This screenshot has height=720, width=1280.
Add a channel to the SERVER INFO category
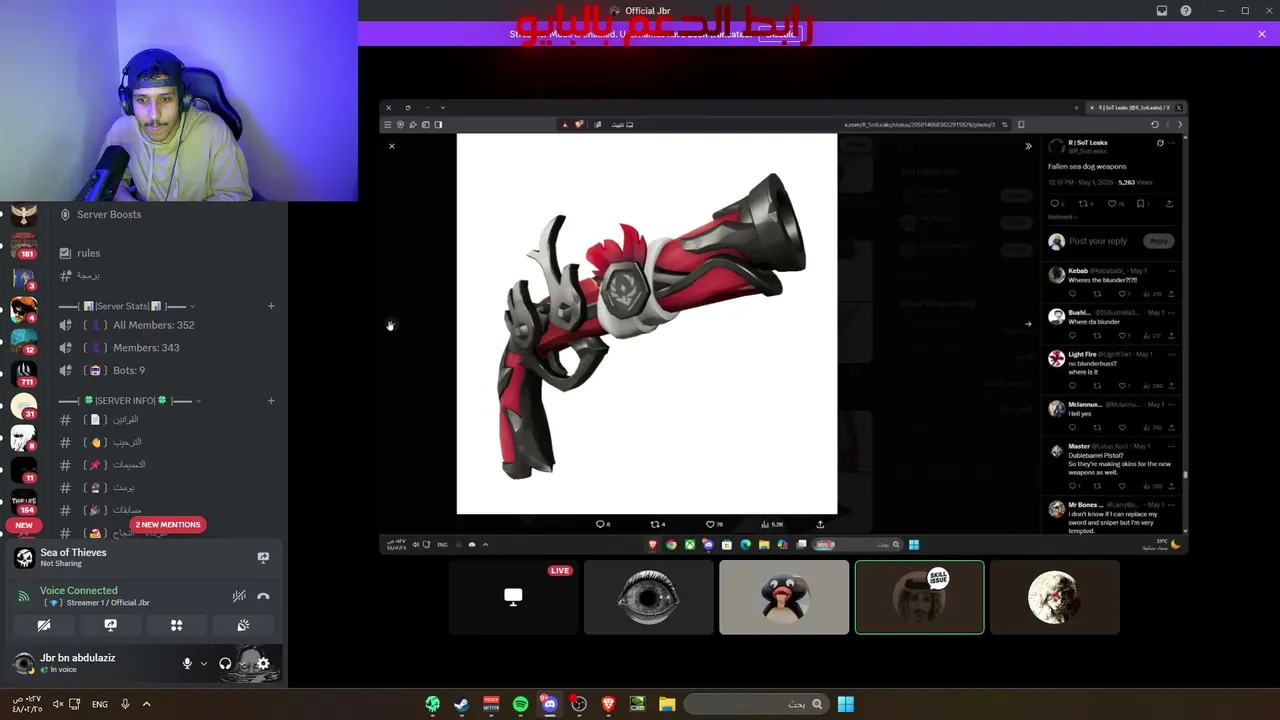click(271, 401)
